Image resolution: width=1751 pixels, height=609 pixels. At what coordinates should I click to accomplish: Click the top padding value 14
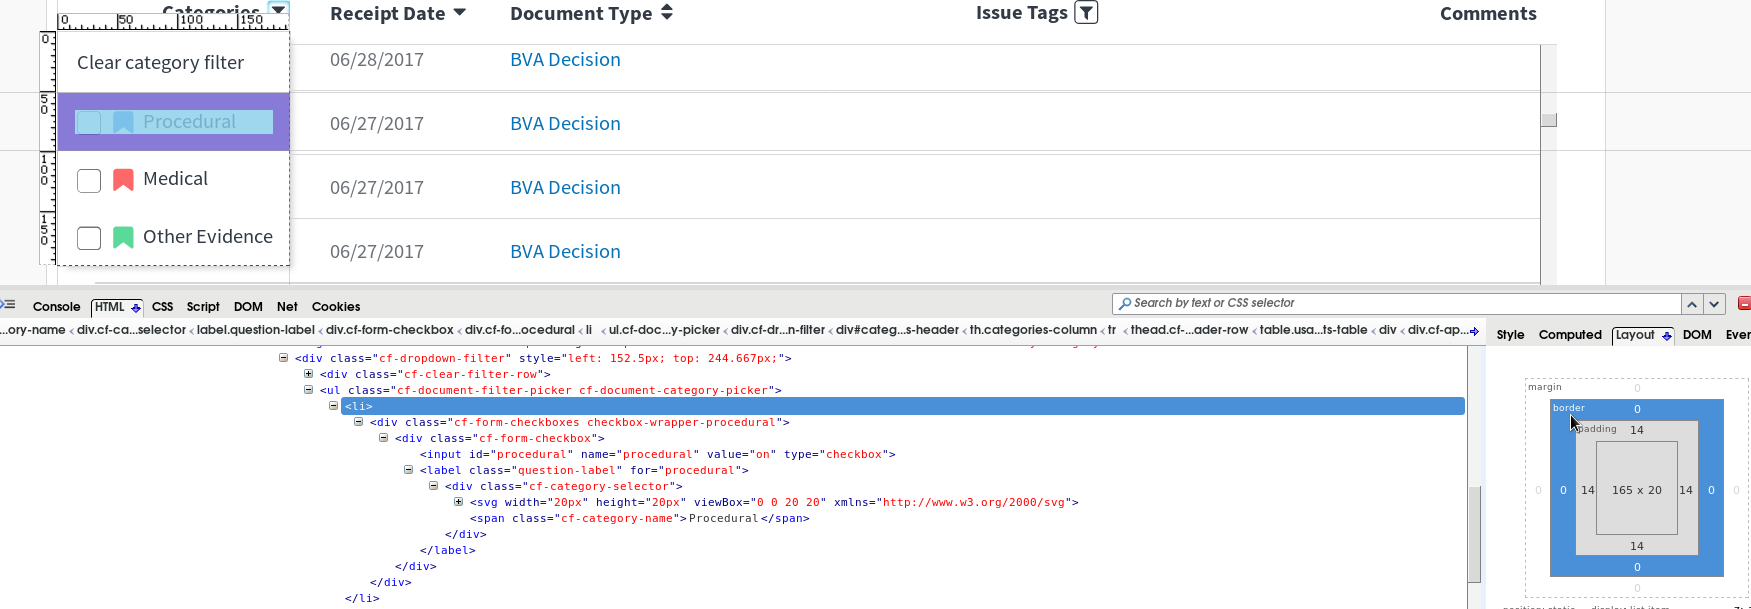click(x=1637, y=430)
